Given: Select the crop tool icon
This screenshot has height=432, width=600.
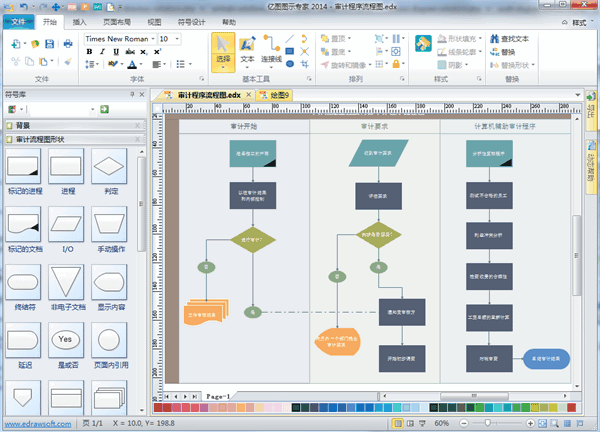Looking at the screenshot, I should (x=305, y=64).
